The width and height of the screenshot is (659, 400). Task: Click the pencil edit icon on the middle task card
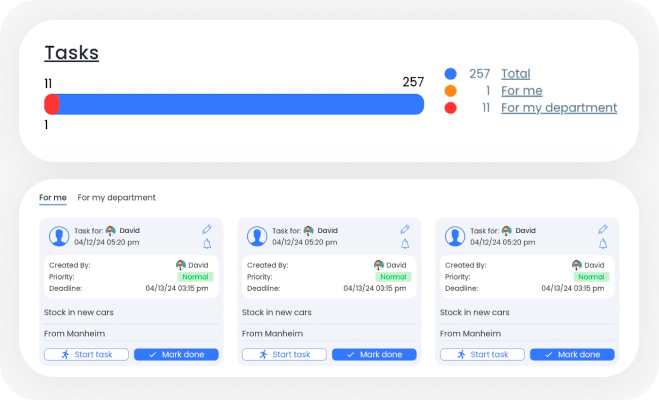(405, 229)
